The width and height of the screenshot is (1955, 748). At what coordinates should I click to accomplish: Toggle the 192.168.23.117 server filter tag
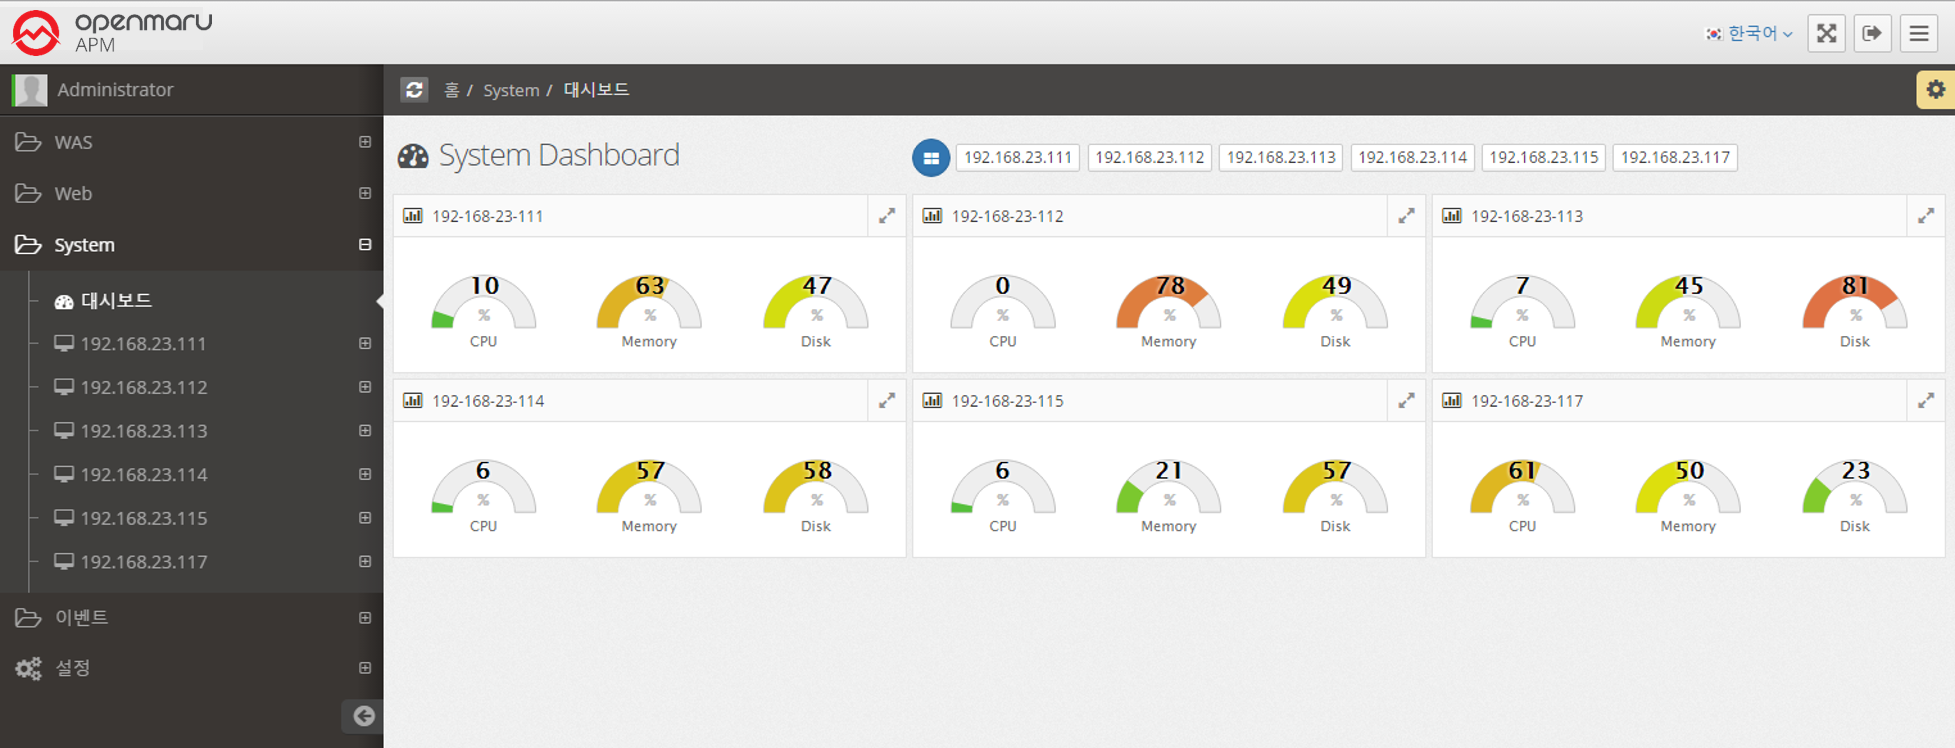point(1674,158)
